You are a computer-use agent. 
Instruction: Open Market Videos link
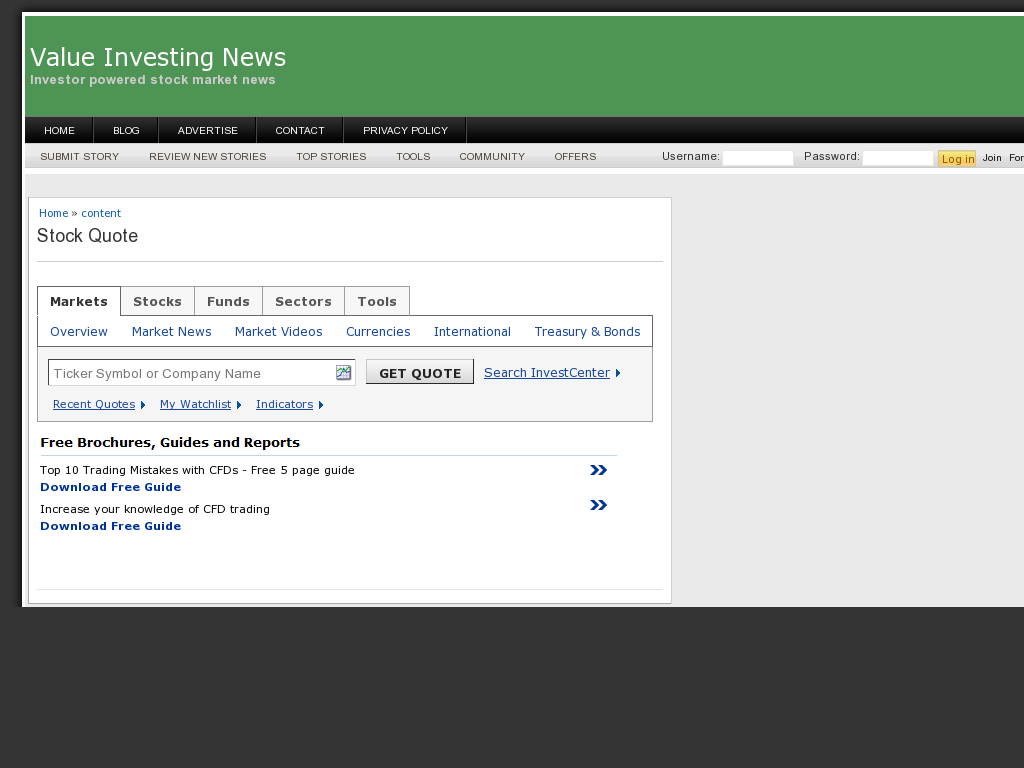(x=279, y=332)
